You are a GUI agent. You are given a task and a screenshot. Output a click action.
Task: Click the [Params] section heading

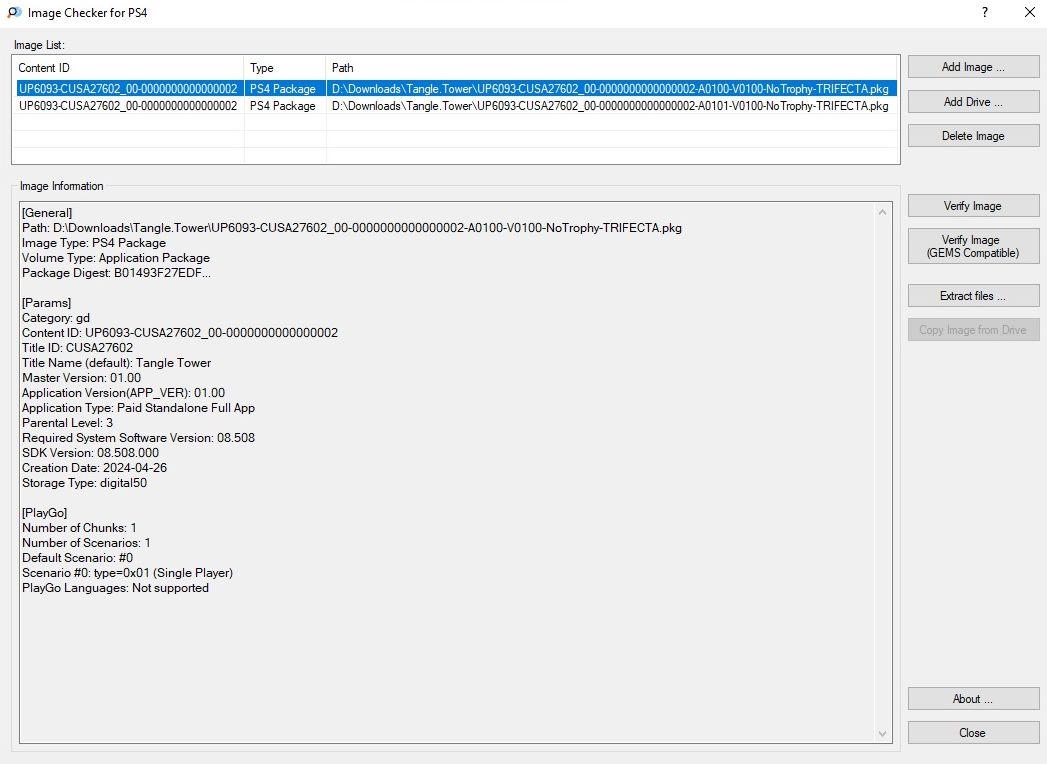[x=46, y=303]
